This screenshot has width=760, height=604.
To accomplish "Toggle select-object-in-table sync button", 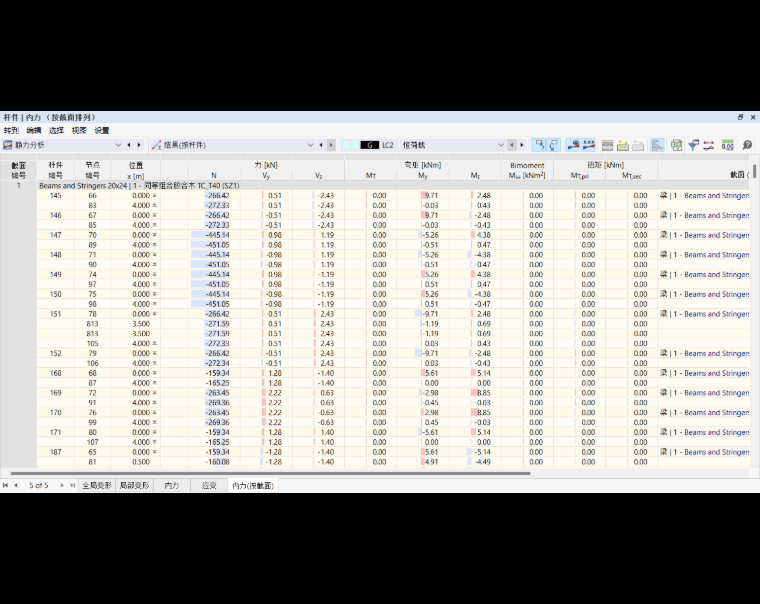I will point(539,145).
